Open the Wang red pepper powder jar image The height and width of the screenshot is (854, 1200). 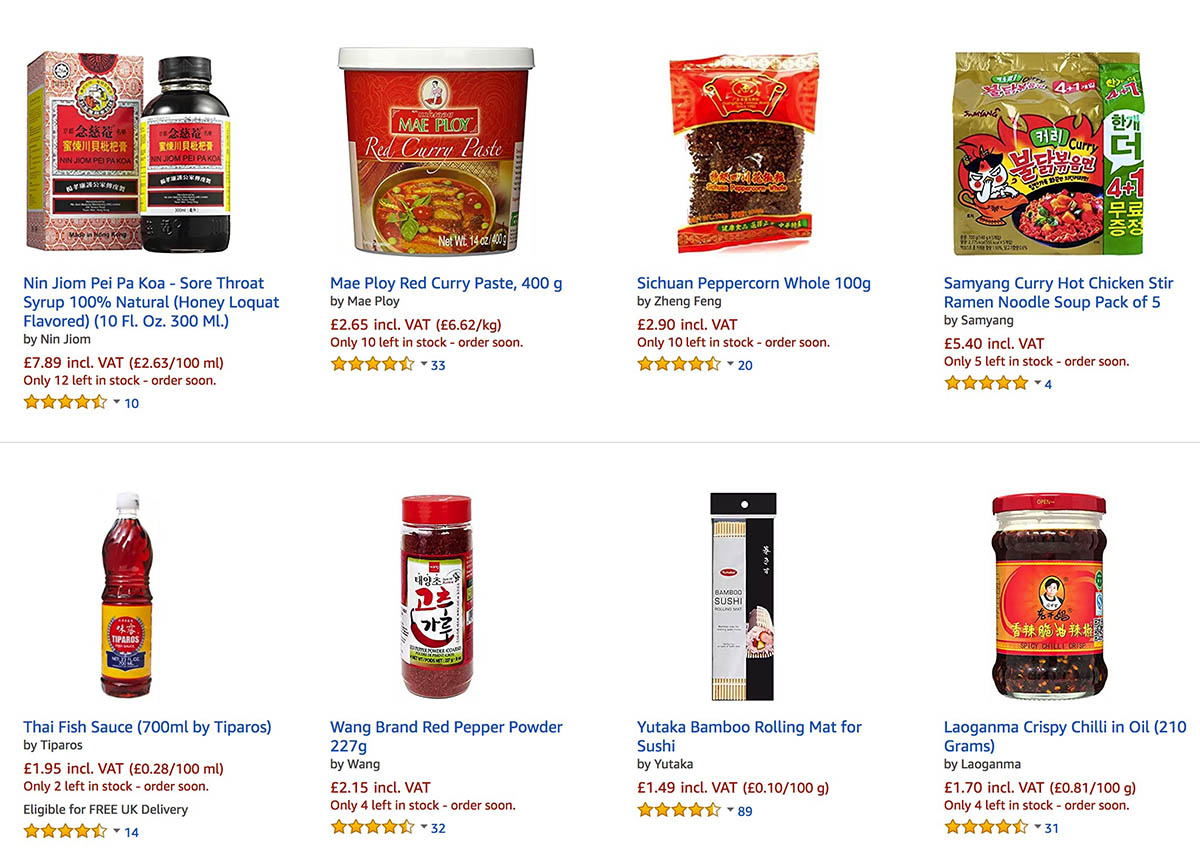tap(436, 596)
